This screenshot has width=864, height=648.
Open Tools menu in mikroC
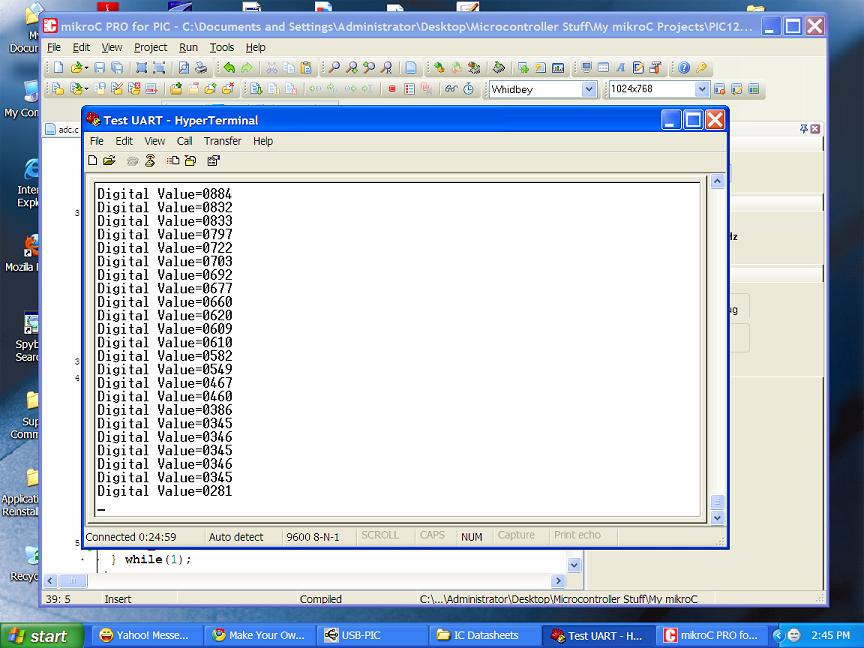pyautogui.click(x=222, y=47)
